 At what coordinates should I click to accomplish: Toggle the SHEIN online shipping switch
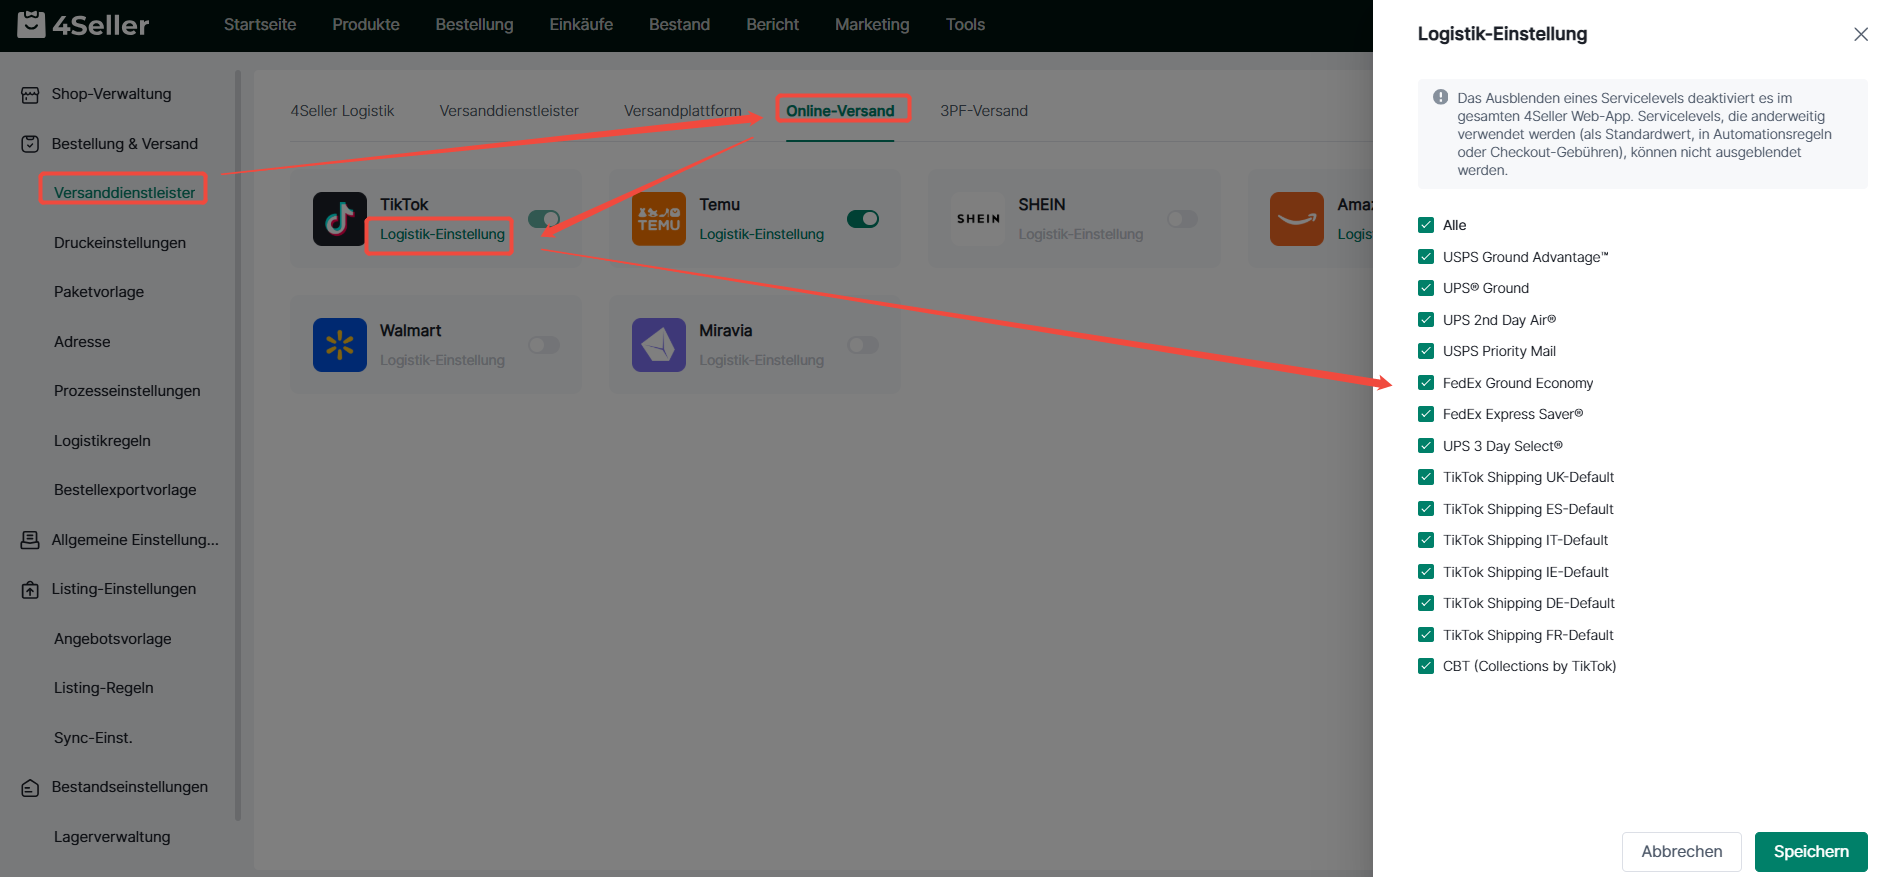(x=1182, y=219)
